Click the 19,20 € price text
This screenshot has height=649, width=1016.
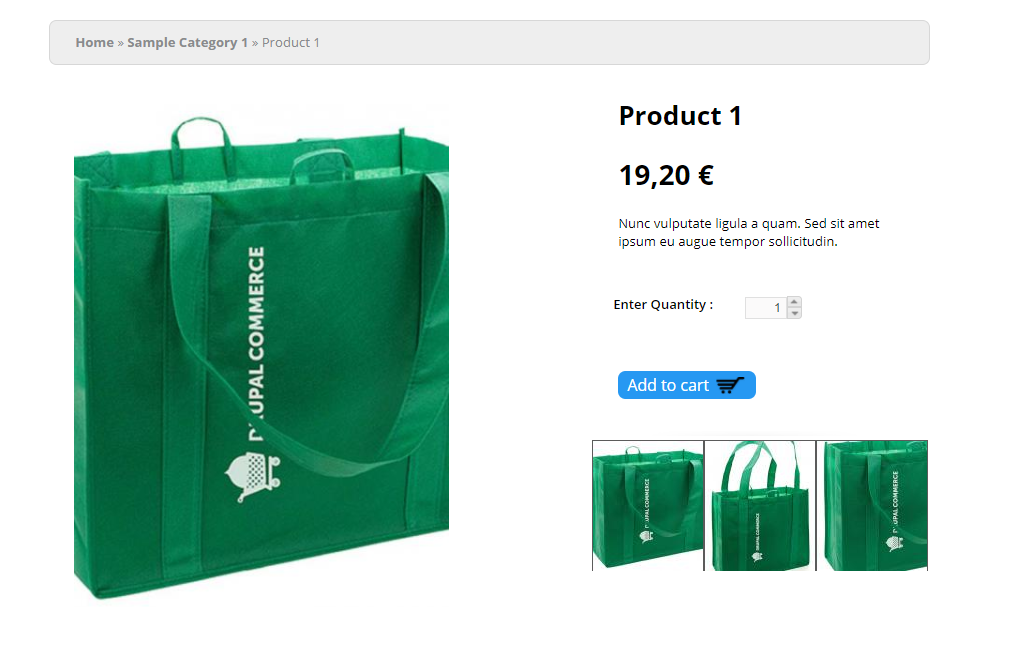coord(666,175)
